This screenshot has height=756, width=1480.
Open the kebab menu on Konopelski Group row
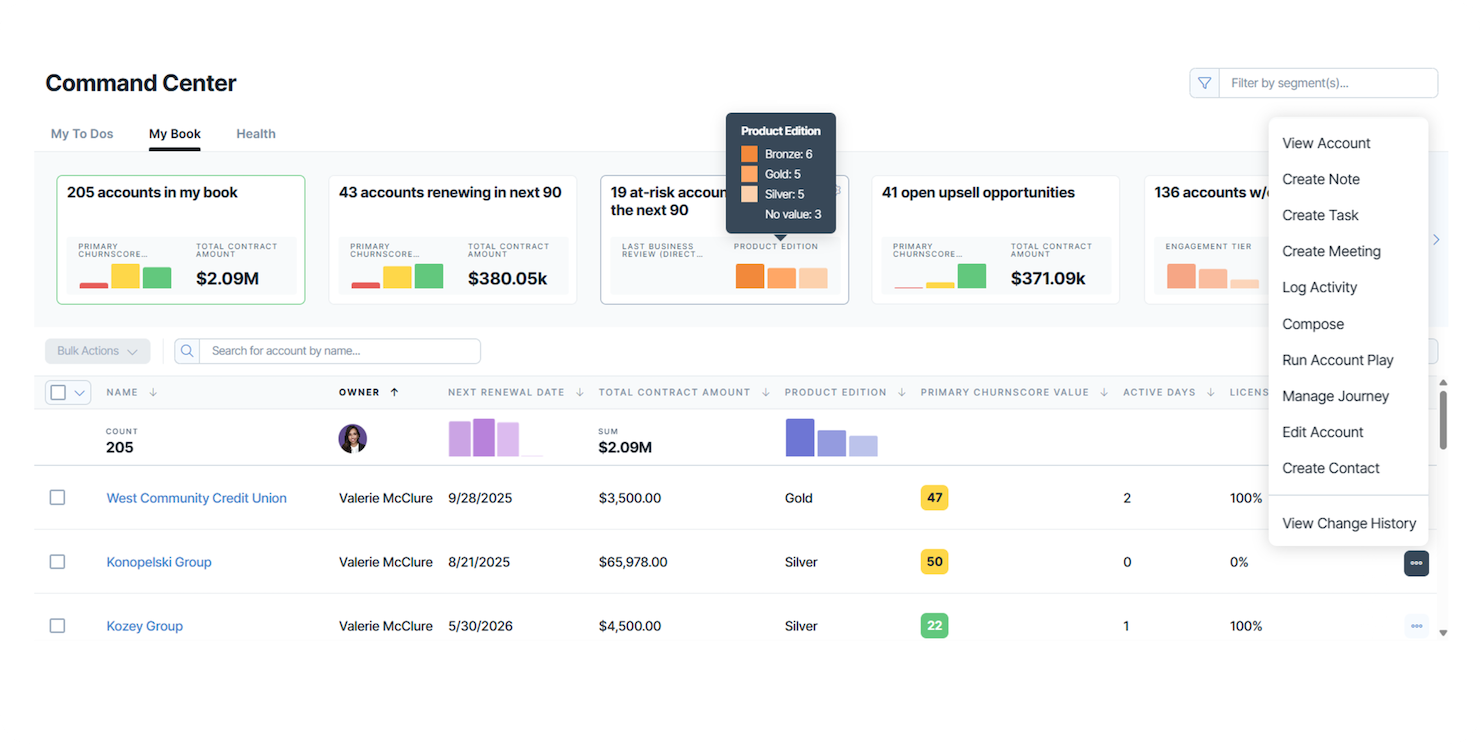point(1416,563)
